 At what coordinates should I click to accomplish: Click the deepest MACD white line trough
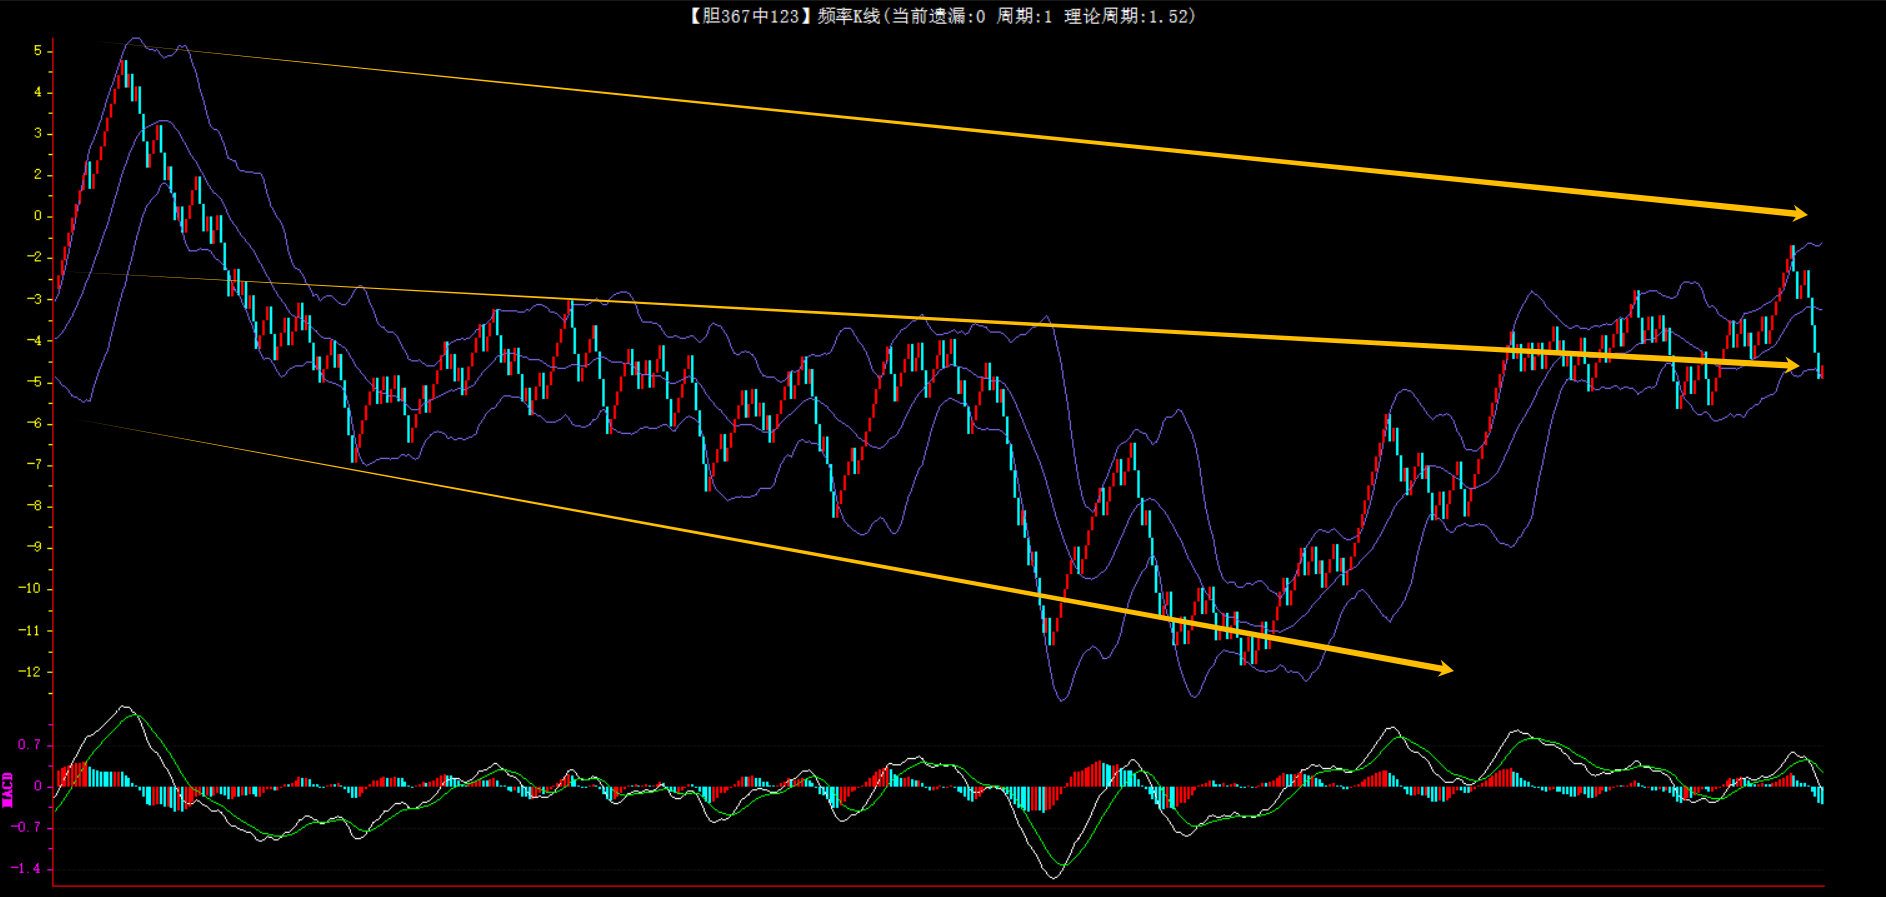(1054, 877)
